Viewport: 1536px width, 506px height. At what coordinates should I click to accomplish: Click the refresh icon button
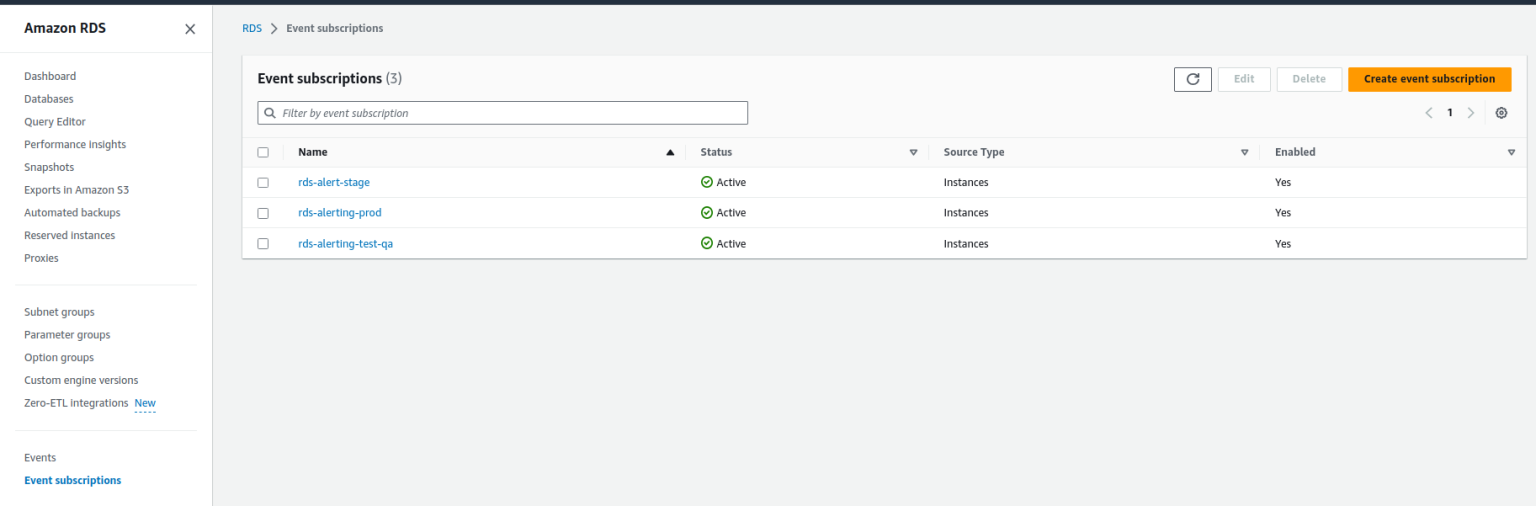(x=1192, y=79)
